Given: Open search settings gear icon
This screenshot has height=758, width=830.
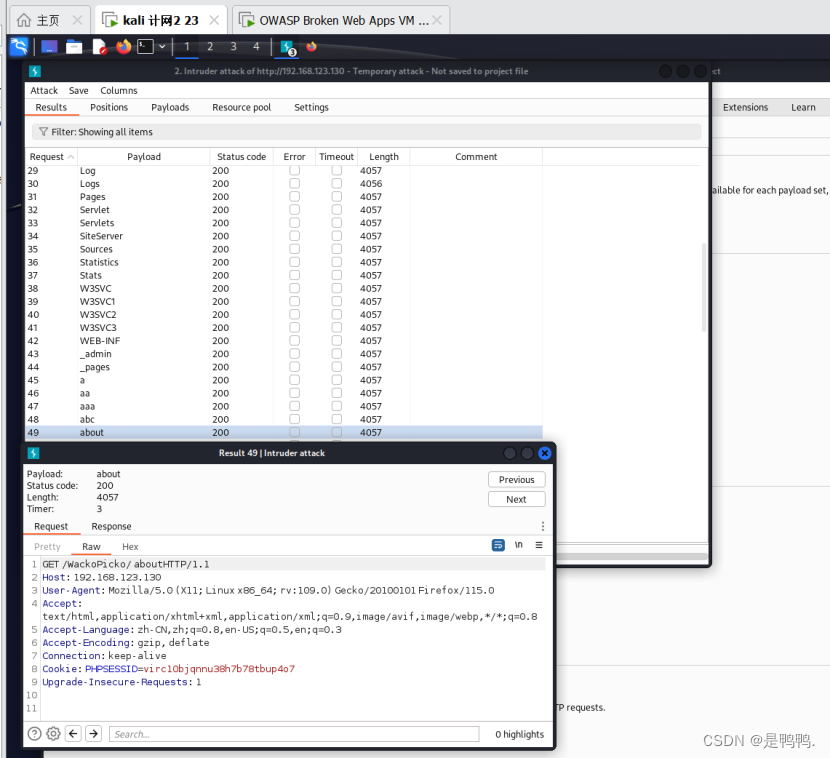Looking at the screenshot, I should tap(53, 734).
